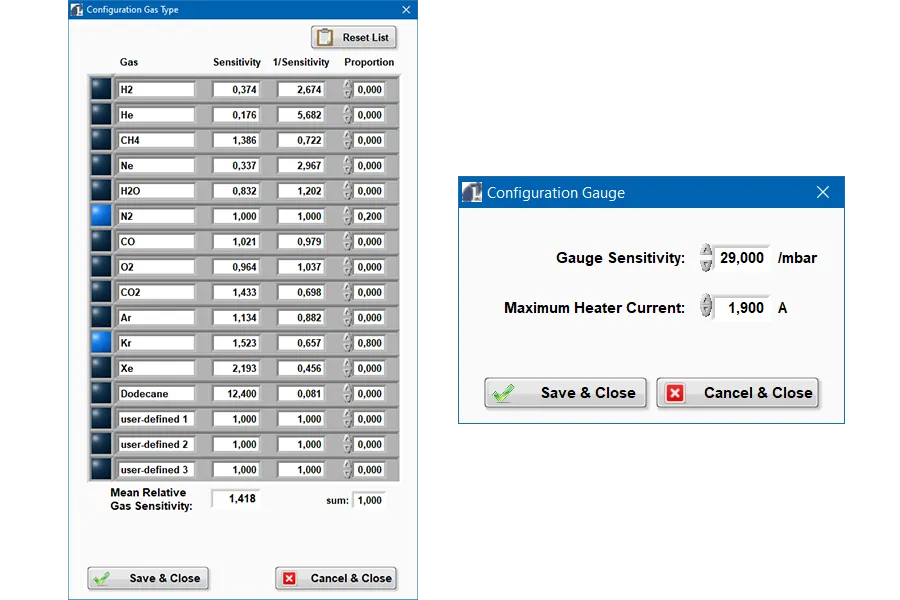Adjust N2 proportion with its stepper arrows

pos(347,216)
